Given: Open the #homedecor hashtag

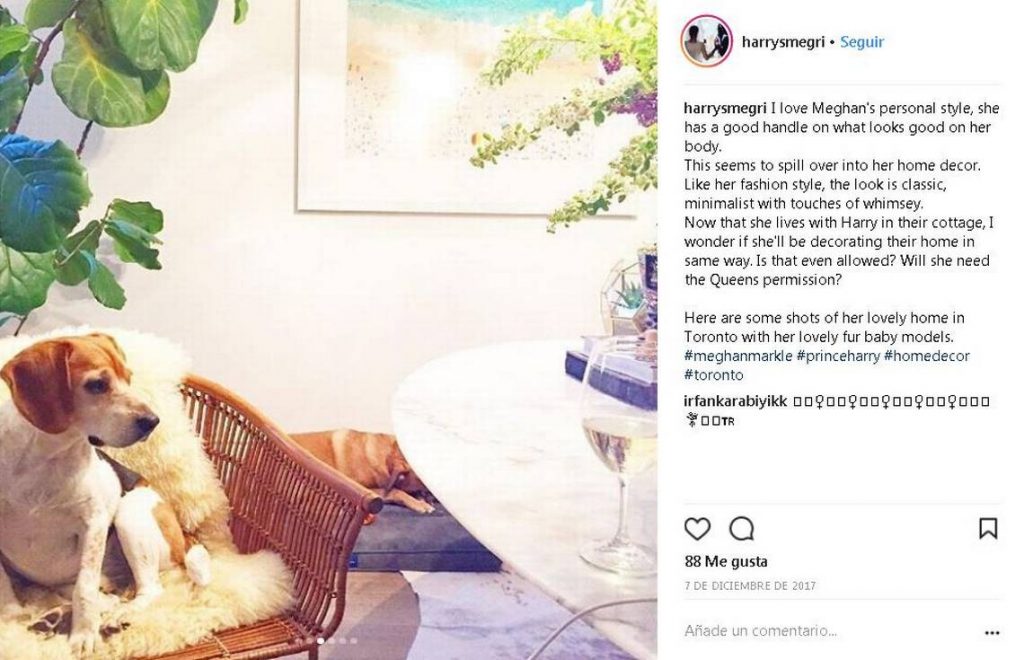Looking at the screenshot, I should point(926,356).
